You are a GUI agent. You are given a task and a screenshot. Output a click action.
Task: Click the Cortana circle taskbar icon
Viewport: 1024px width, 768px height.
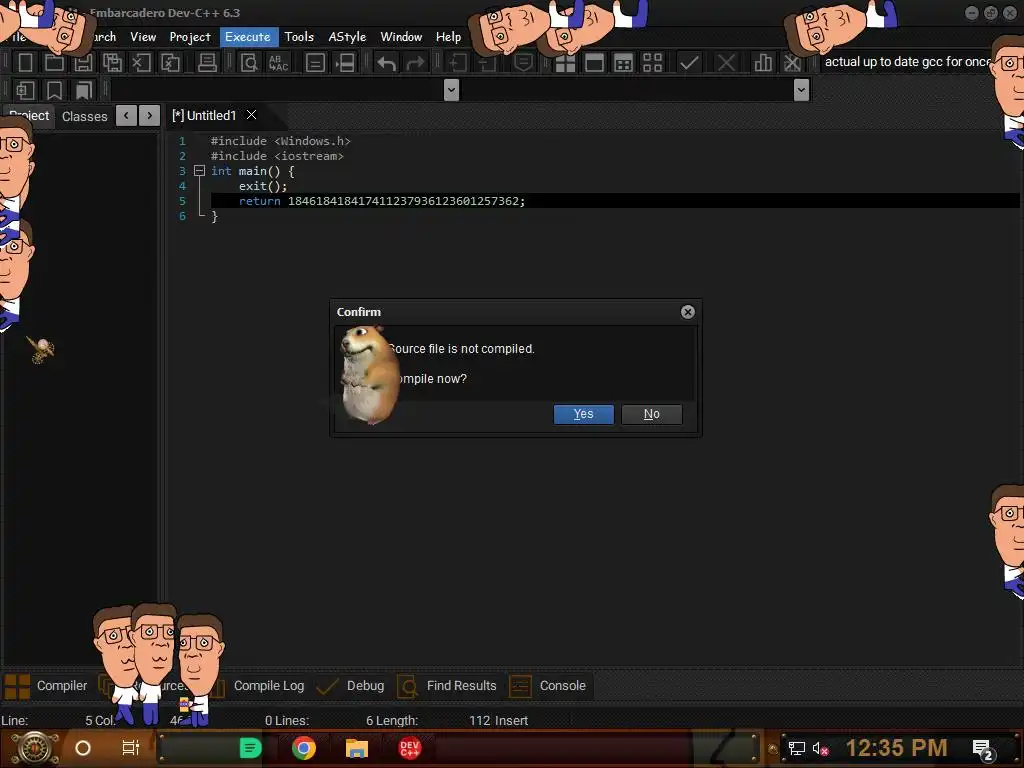(x=83, y=748)
